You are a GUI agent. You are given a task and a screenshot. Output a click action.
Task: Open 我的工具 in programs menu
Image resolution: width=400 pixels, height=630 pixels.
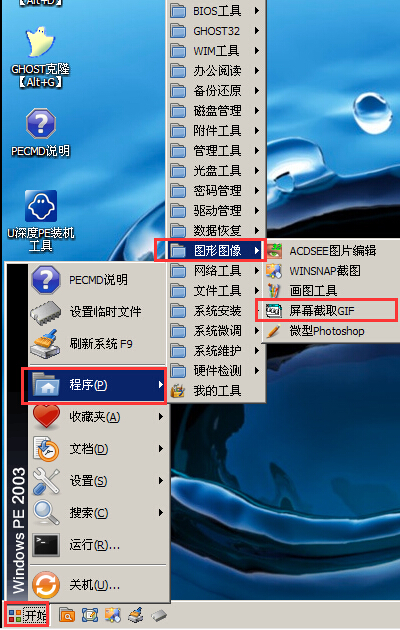point(216,391)
